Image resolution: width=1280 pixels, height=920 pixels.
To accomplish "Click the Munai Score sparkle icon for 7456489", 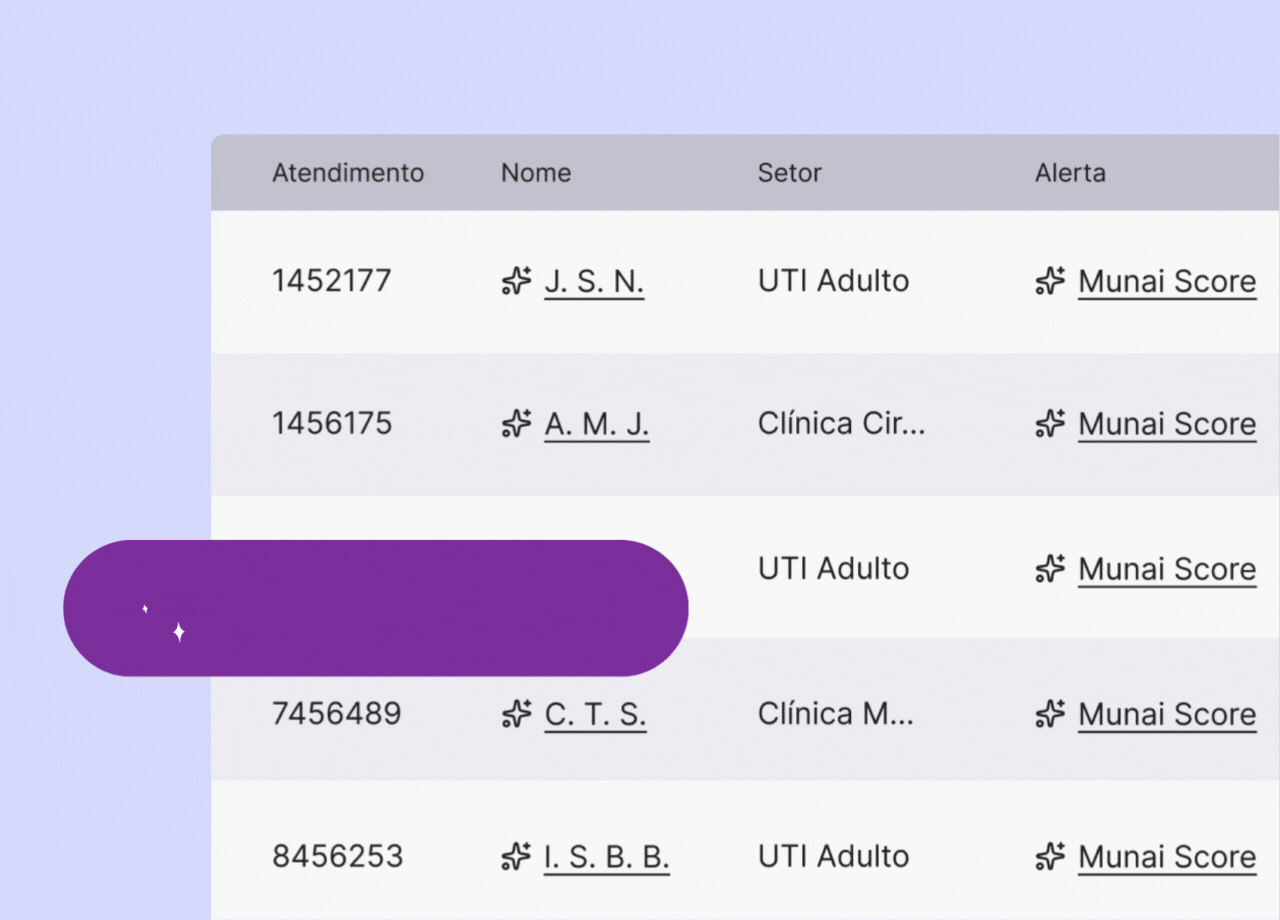I will click(1050, 714).
